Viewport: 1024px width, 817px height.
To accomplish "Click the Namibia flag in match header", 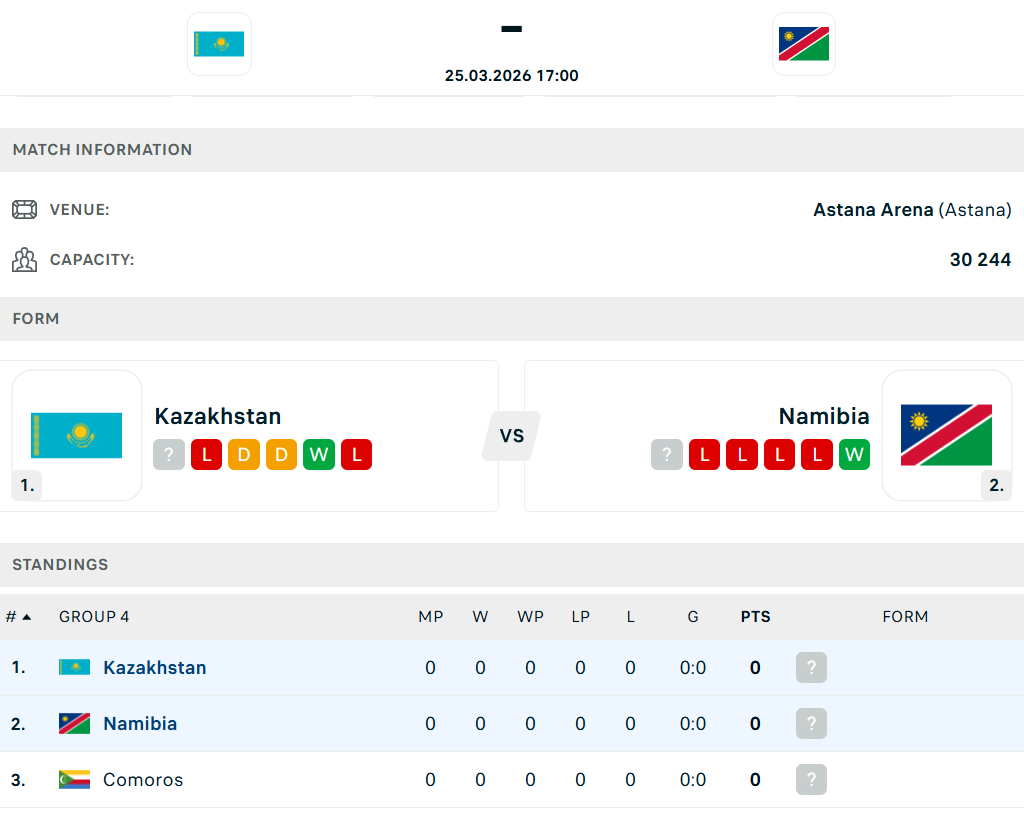I will tap(804, 44).
